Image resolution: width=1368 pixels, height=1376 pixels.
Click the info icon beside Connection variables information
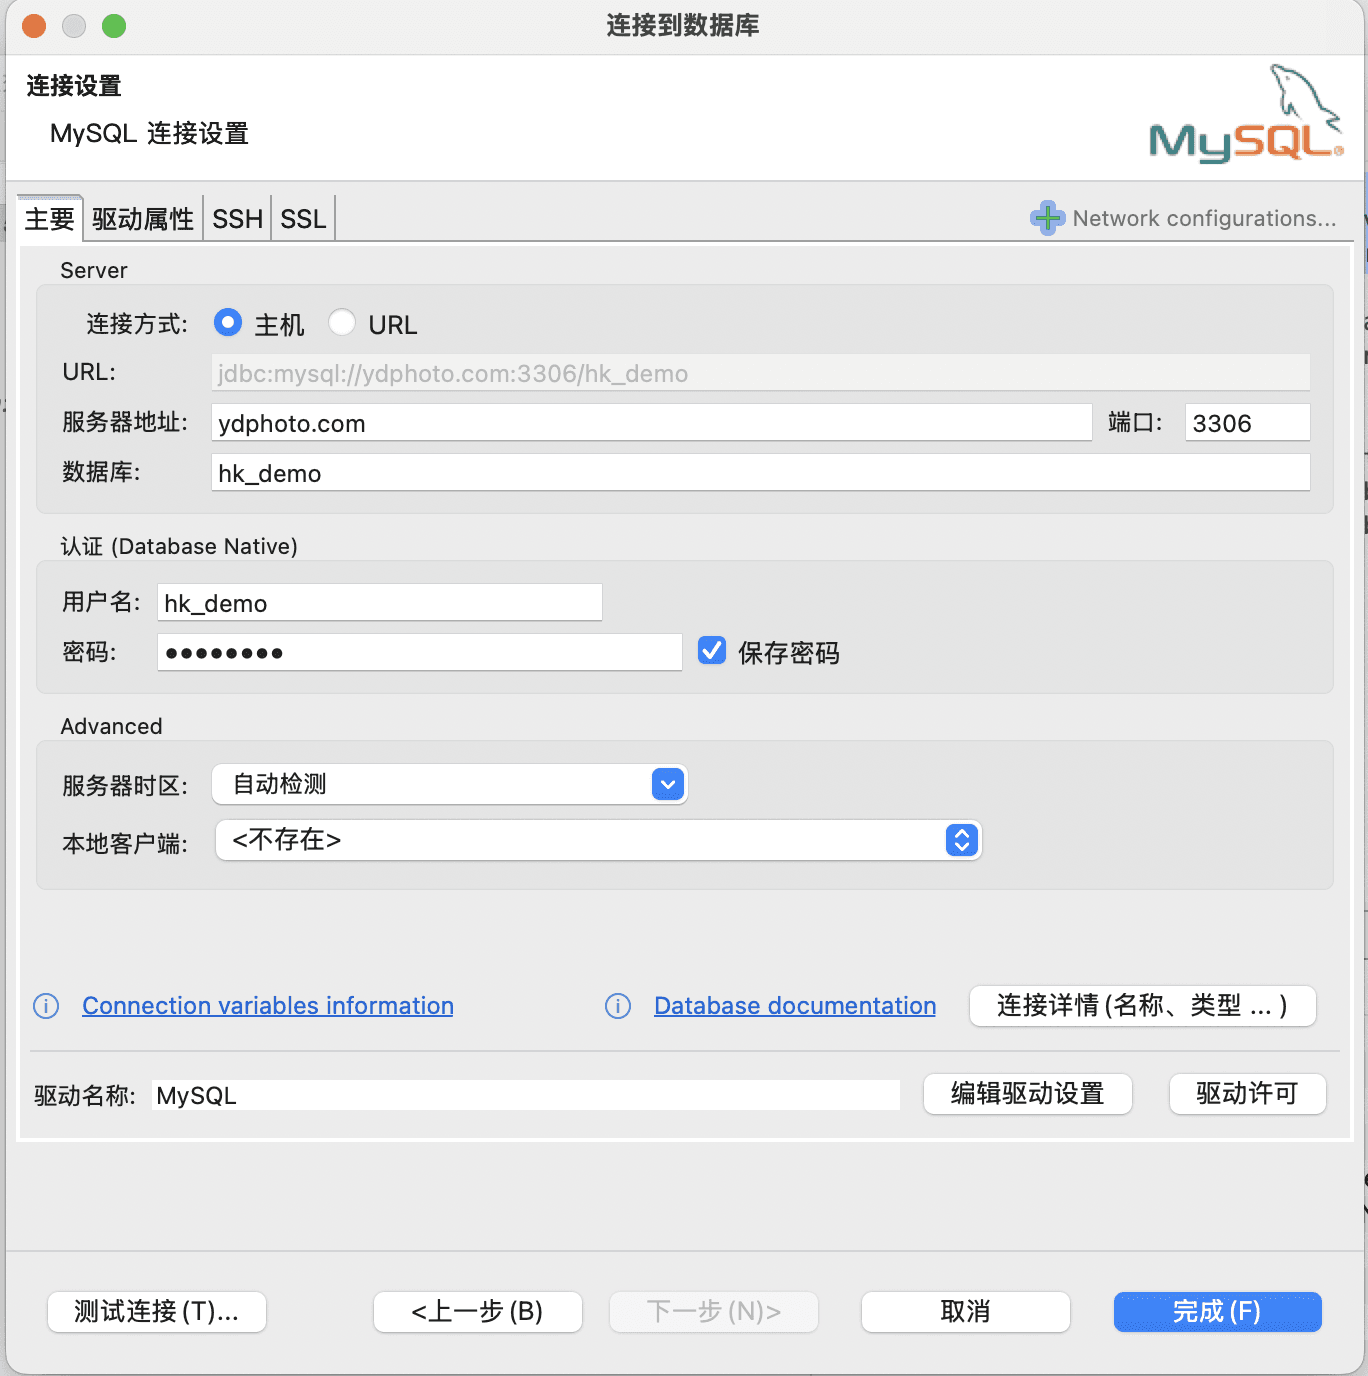(45, 1006)
